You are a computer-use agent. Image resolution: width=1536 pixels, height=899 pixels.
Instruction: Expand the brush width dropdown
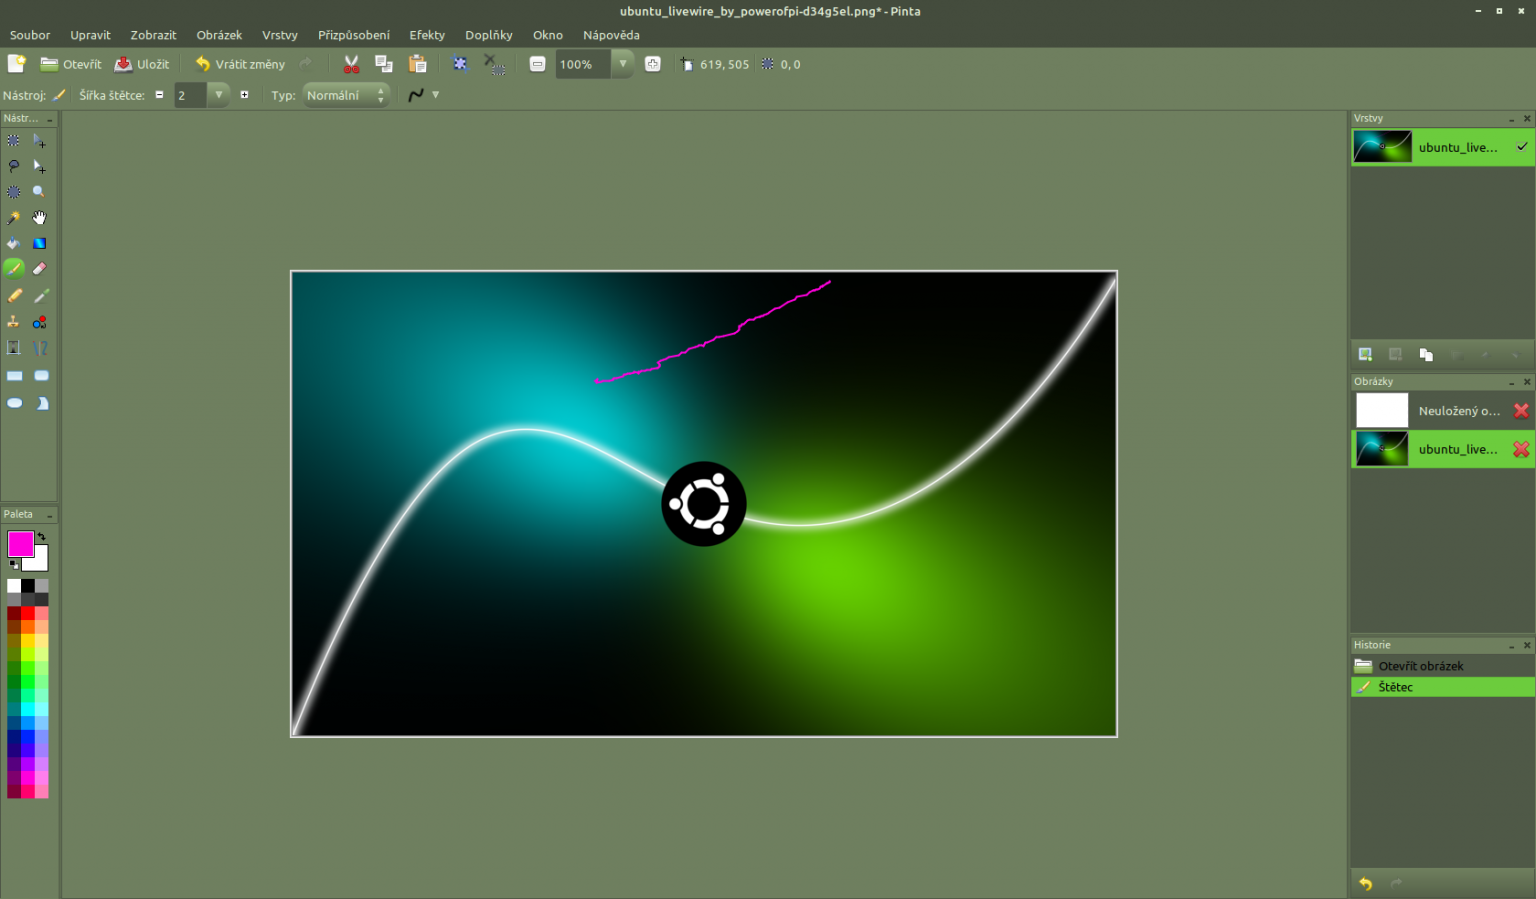click(218, 95)
